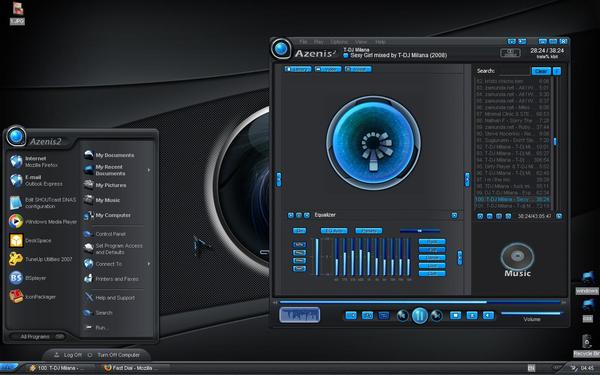Toggle the equalizer On button
The width and height of the screenshot is (600, 375).
[299, 231]
